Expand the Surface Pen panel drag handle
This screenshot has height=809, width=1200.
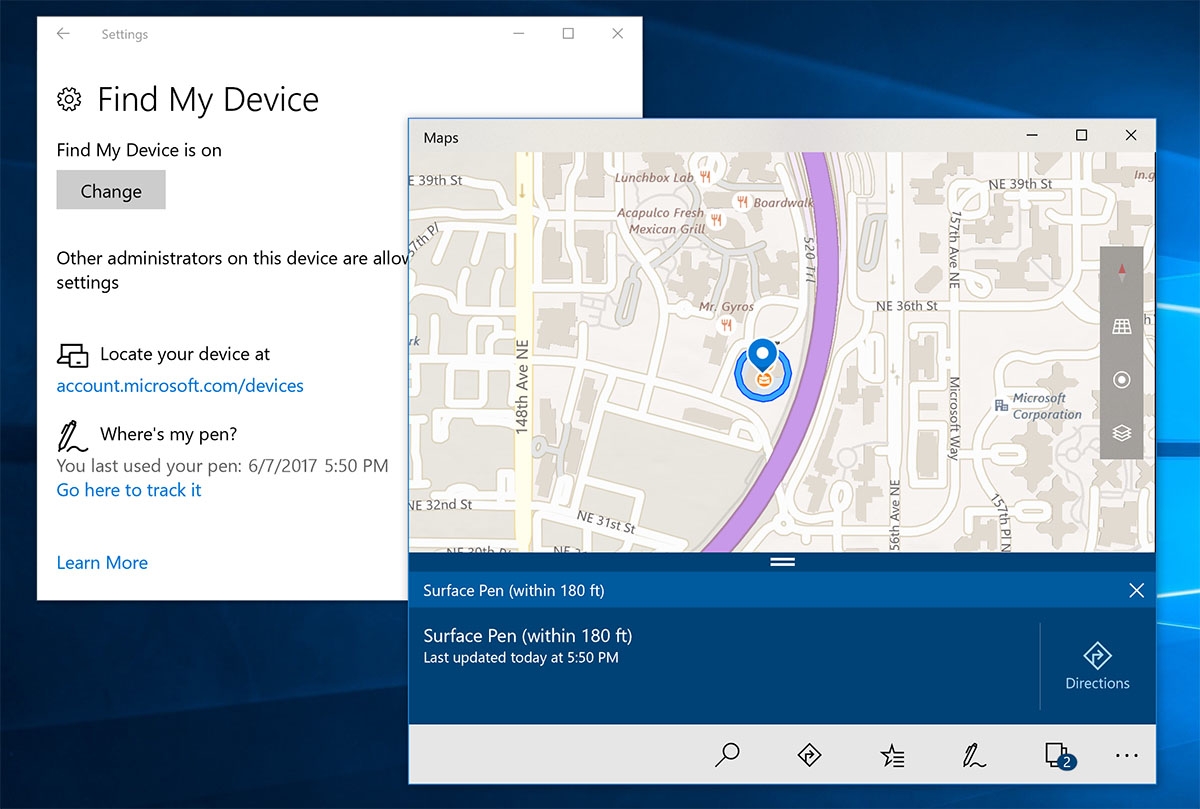click(x=782, y=561)
